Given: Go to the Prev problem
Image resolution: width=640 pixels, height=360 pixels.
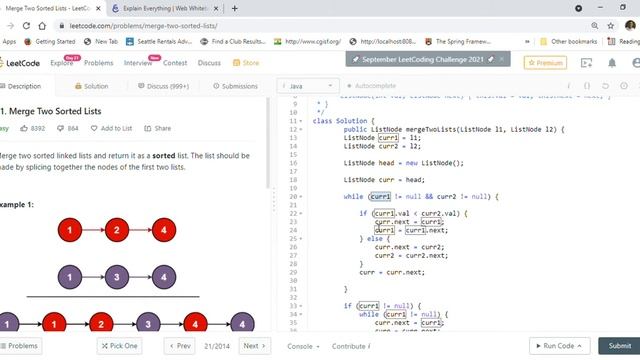Looking at the screenshot, I should point(180,346).
